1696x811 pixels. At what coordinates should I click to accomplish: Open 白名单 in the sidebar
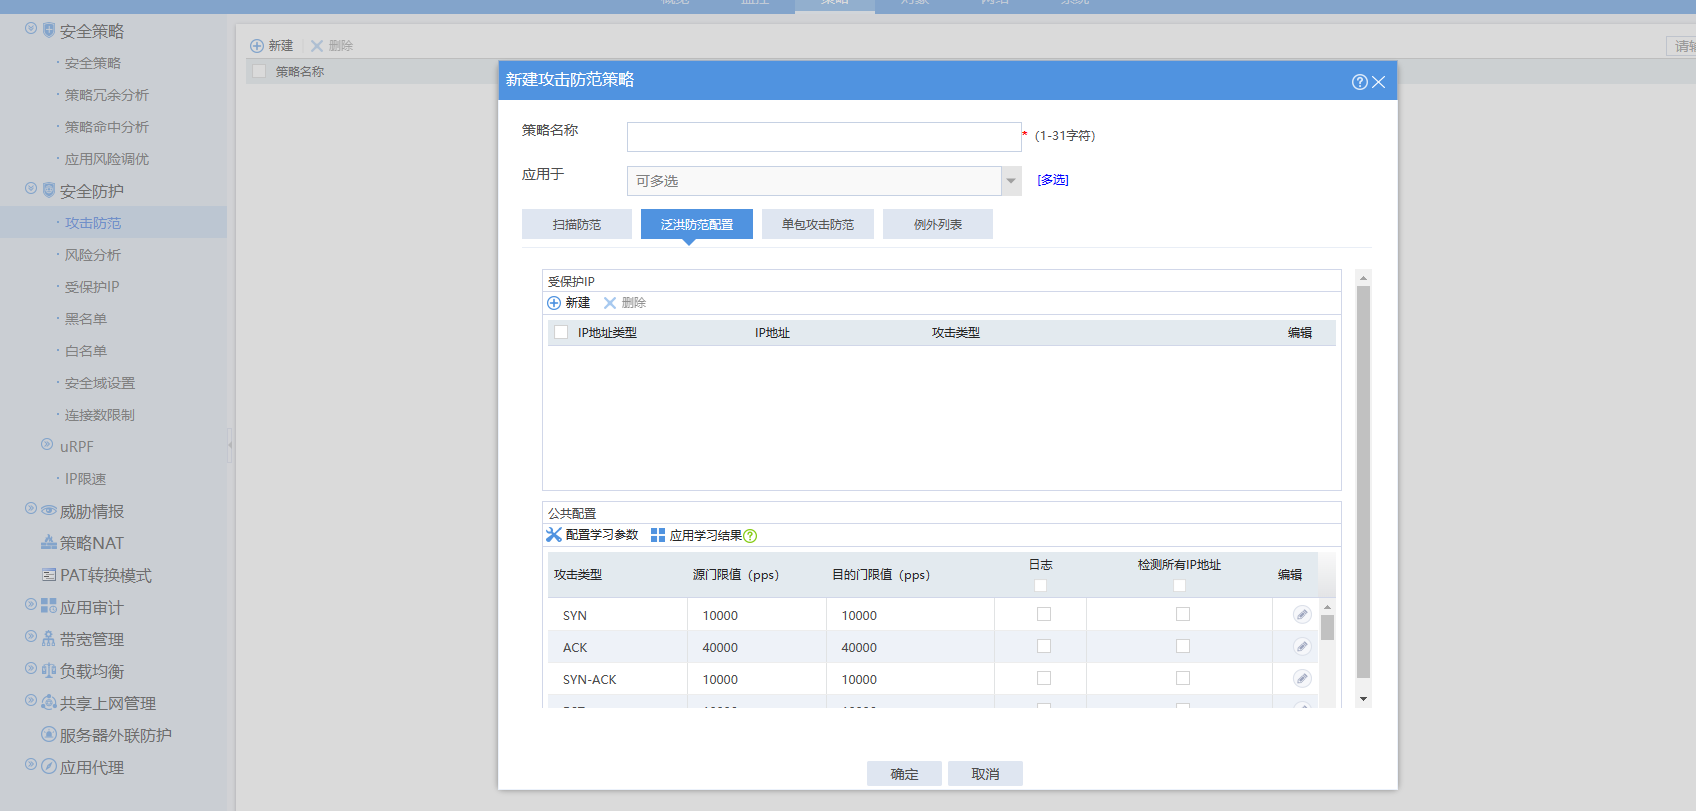pyautogui.click(x=86, y=351)
